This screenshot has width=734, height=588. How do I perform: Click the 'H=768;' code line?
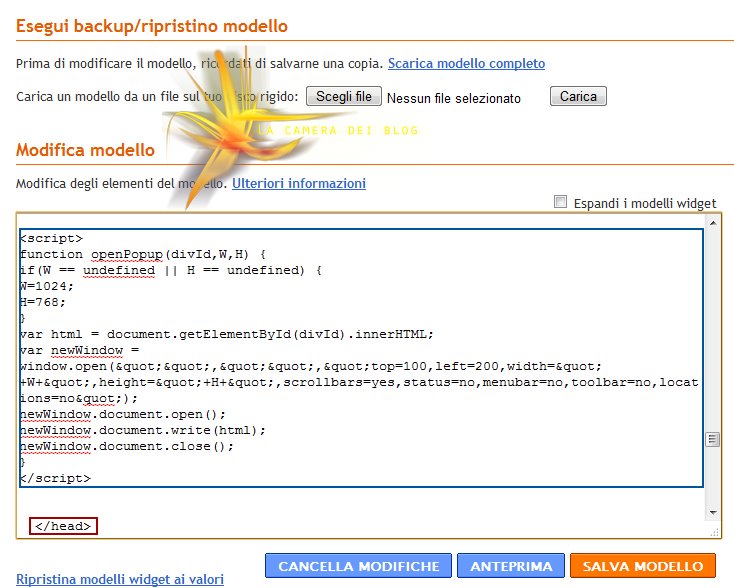[x=43, y=302]
